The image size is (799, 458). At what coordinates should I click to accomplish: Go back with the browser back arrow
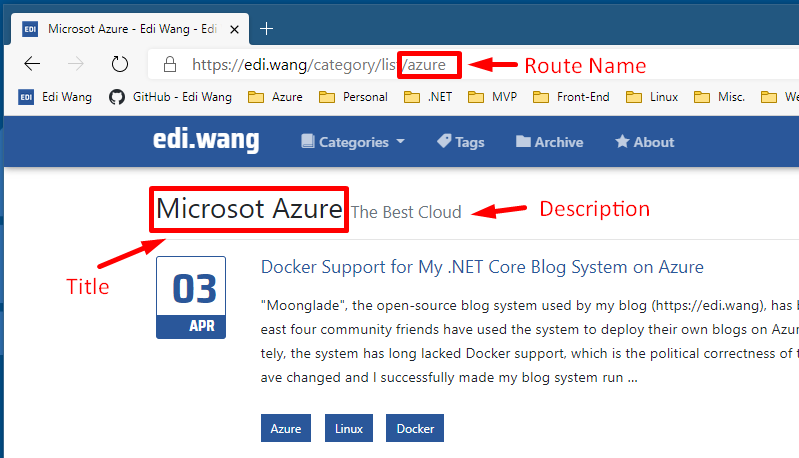[32, 64]
